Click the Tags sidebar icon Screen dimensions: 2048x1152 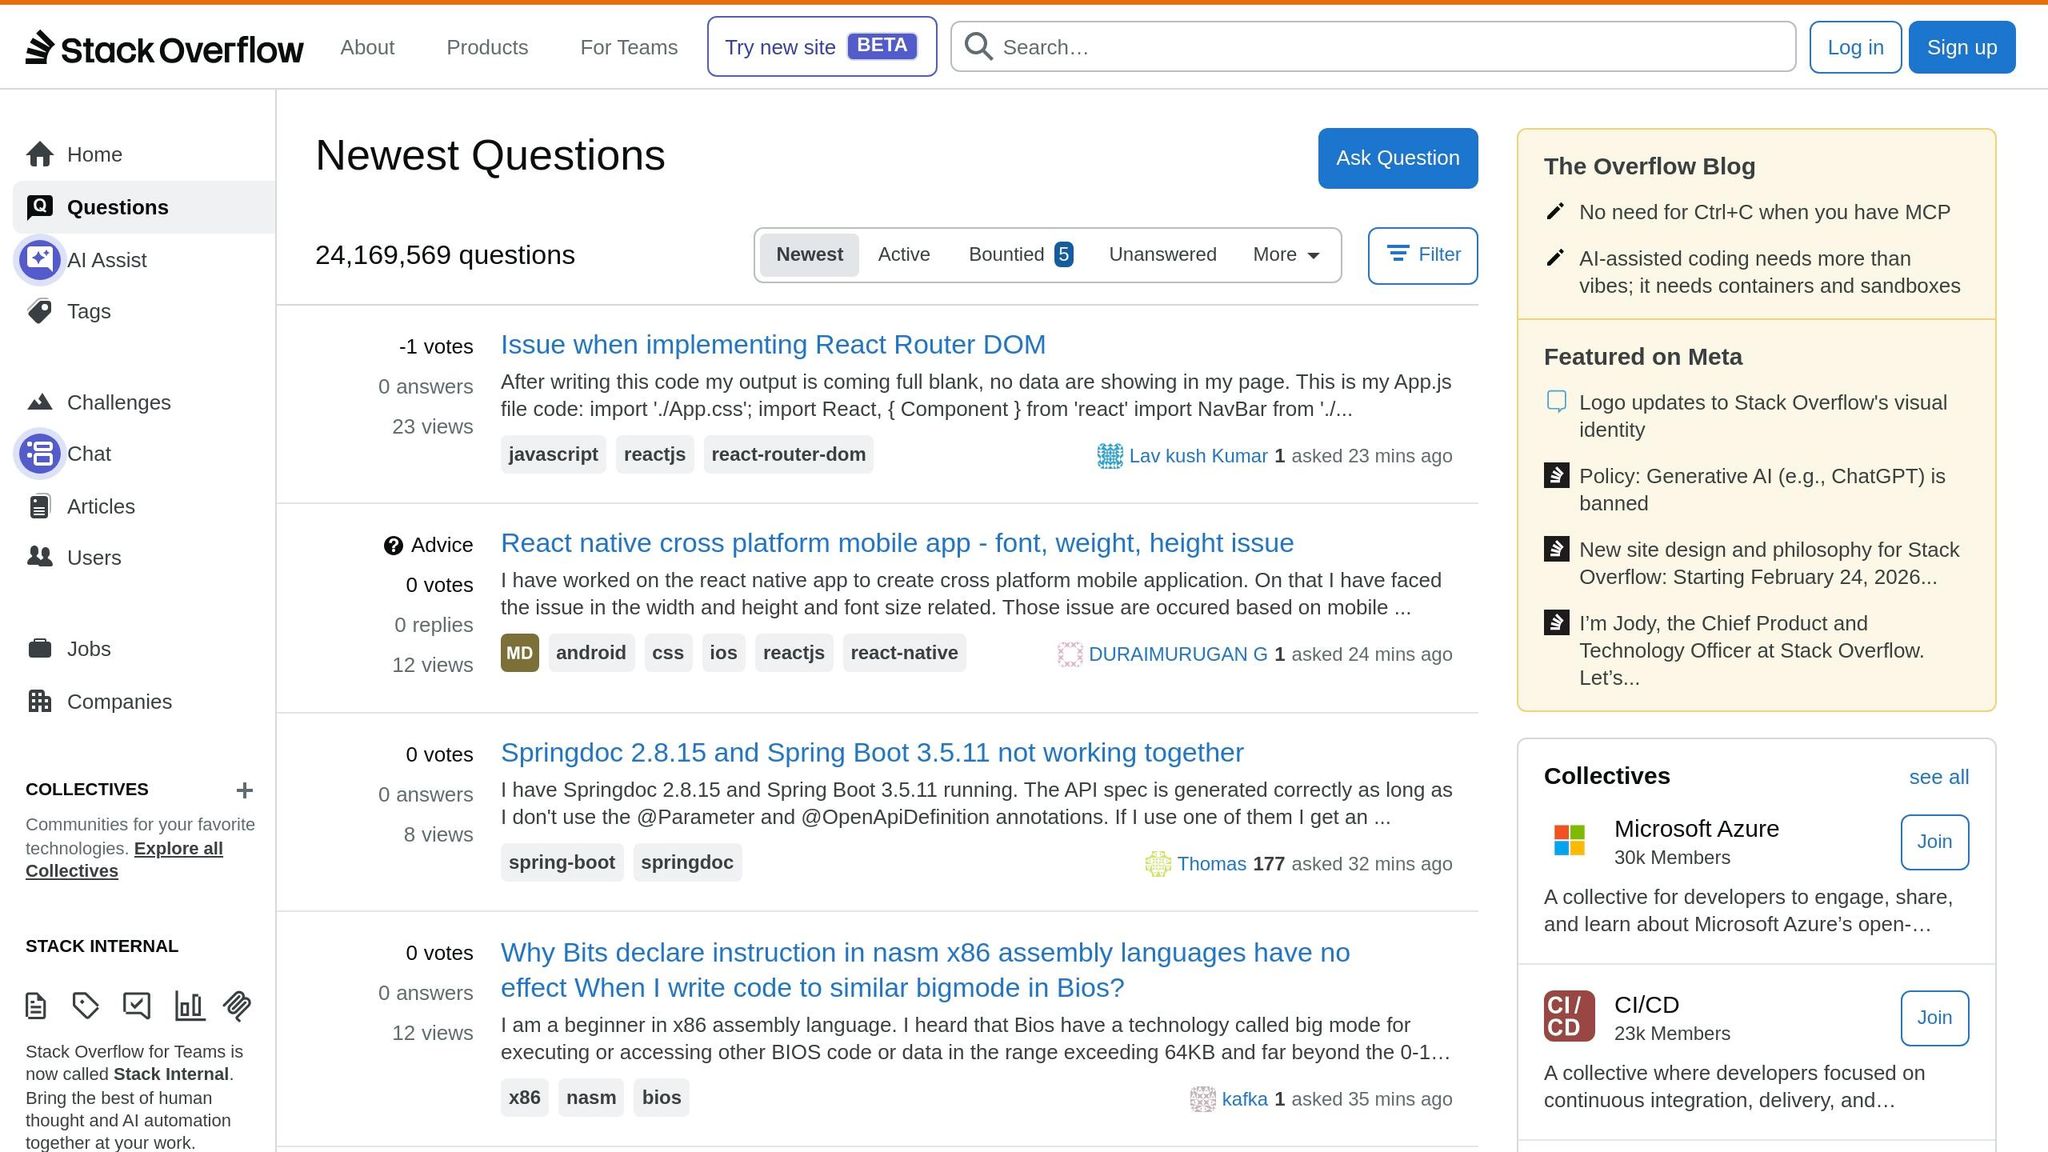tap(40, 311)
